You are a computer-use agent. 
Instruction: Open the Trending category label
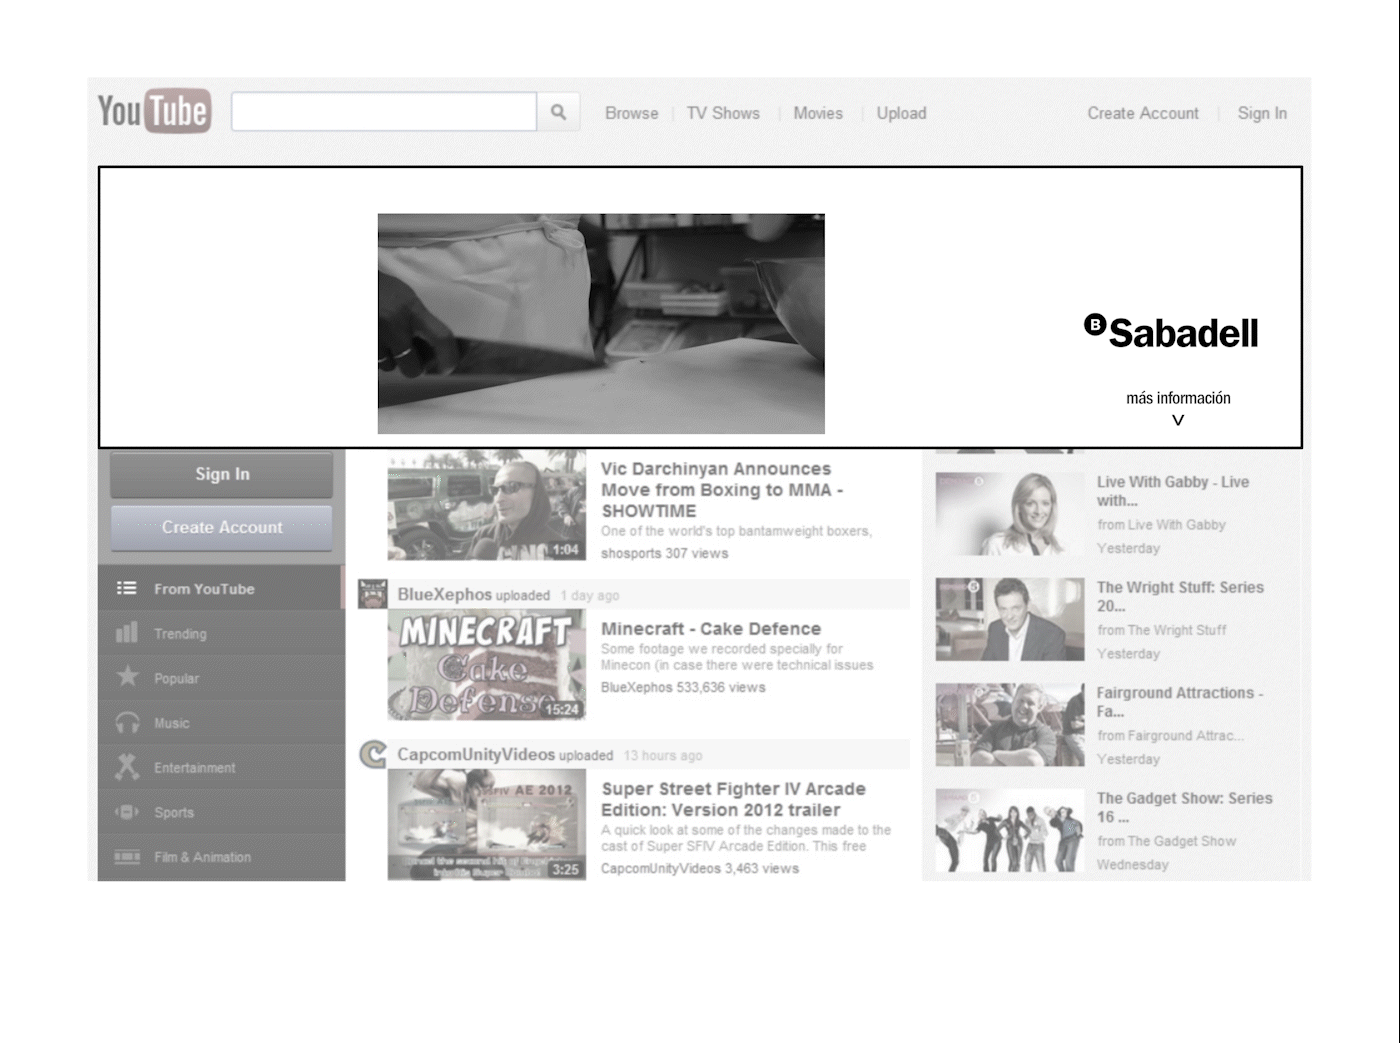180,634
